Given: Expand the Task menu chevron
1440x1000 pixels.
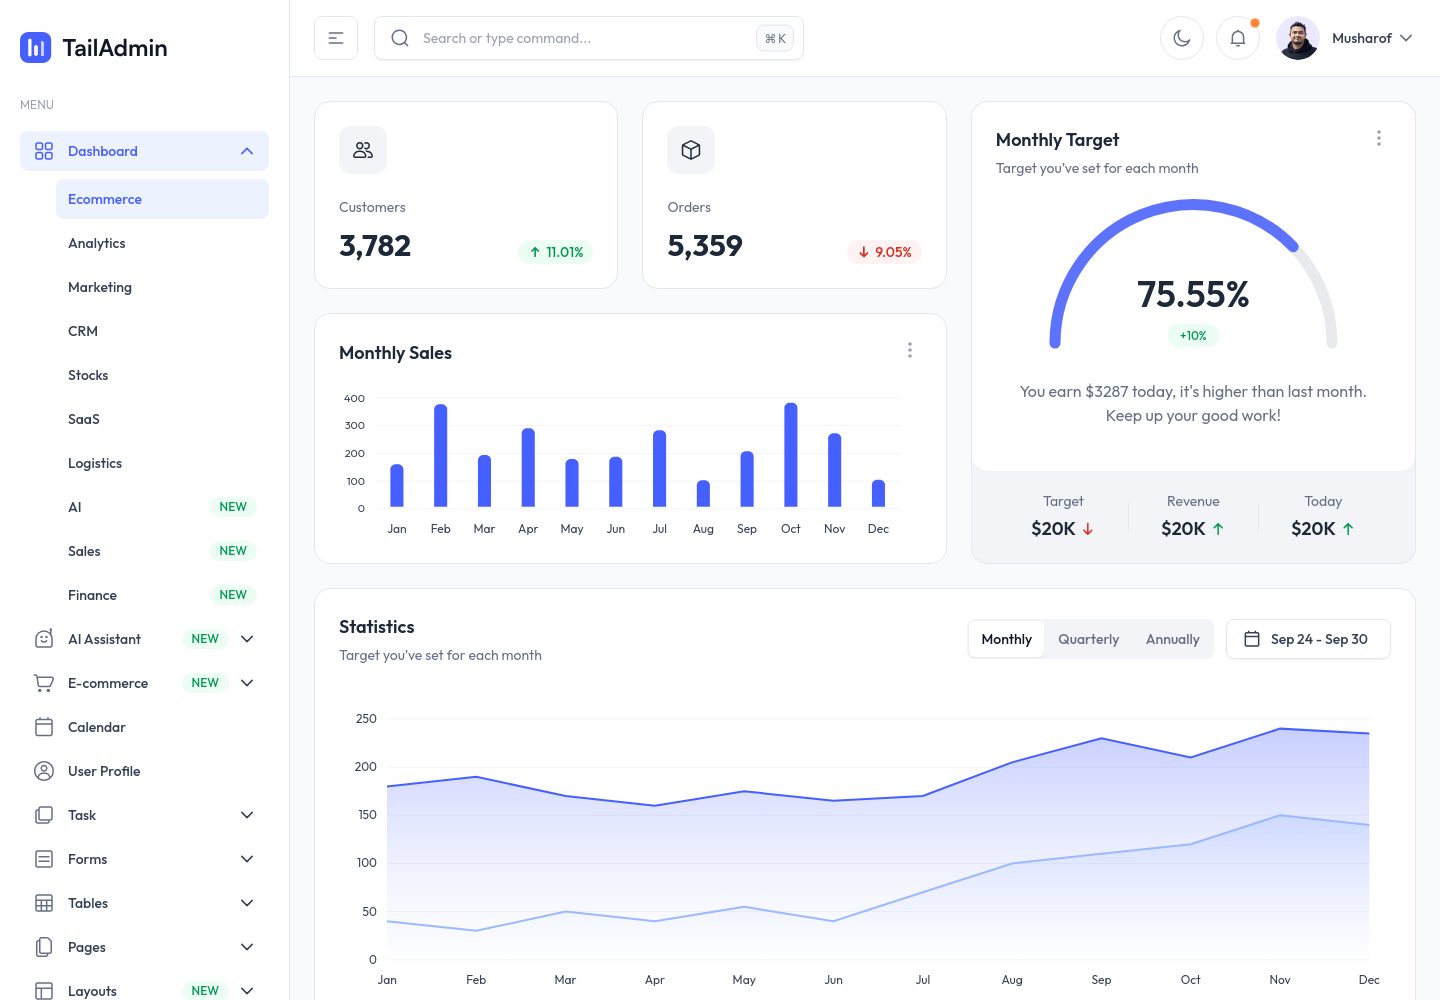Looking at the screenshot, I should tap(247, 815).
